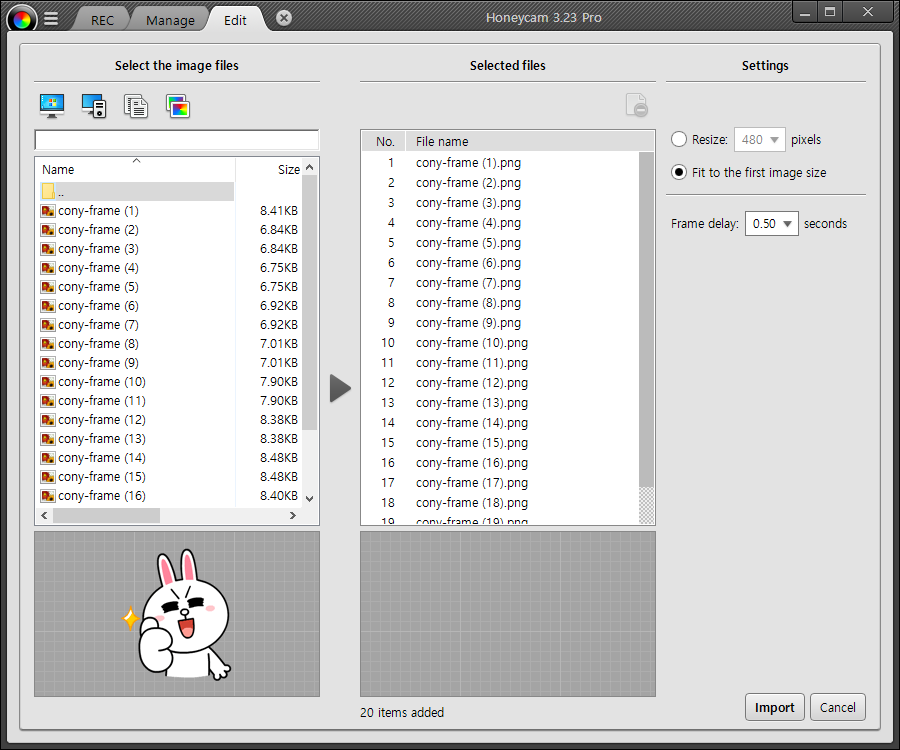Viewport: 900px width, 750px height.
Task: Click the remove selected file icon
Action: (x=636, y=105)
